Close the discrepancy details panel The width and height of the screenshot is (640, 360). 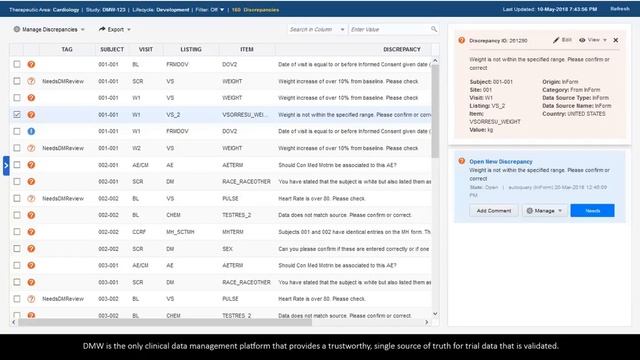[616, 40]
